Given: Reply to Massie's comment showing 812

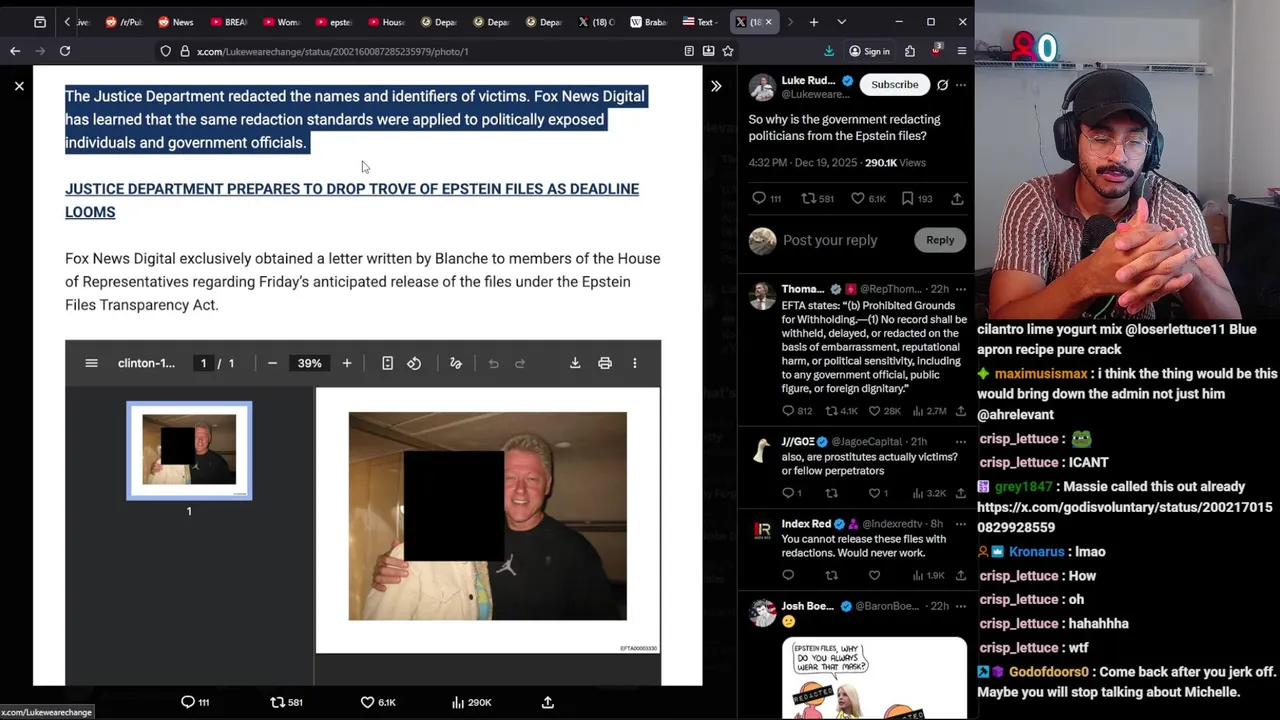Looking at the screenshot, I should coord(788,411).
